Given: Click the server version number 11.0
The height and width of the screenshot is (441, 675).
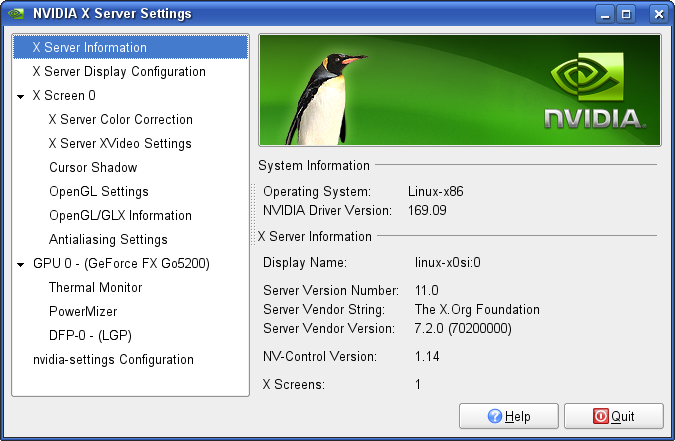Looking at the screenshot, I should pos(427,290).
